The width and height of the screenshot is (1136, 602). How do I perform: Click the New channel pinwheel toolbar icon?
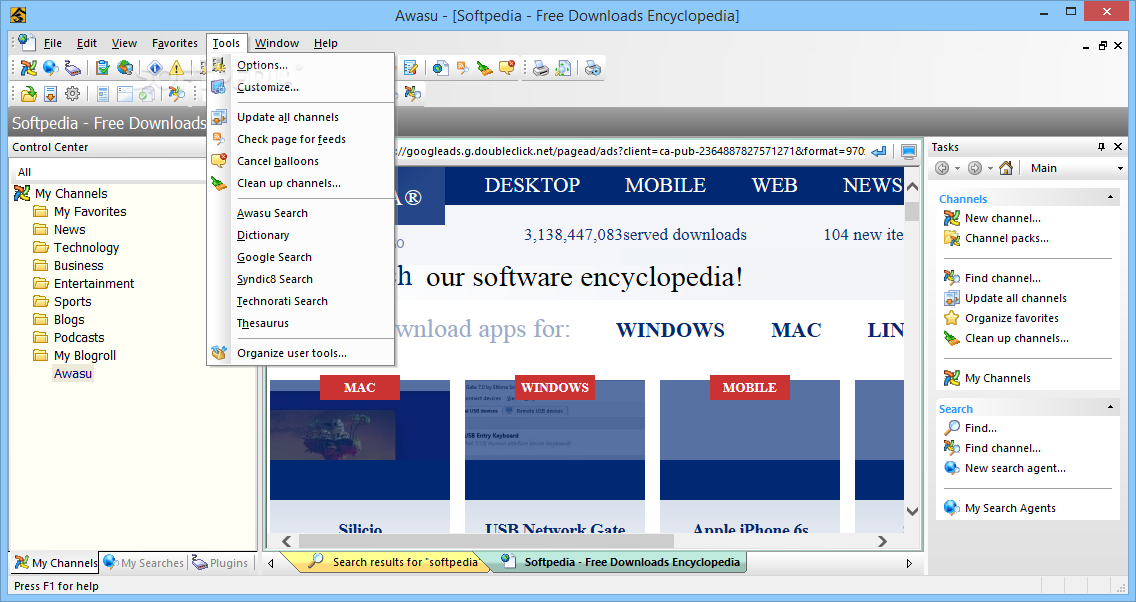28,68
